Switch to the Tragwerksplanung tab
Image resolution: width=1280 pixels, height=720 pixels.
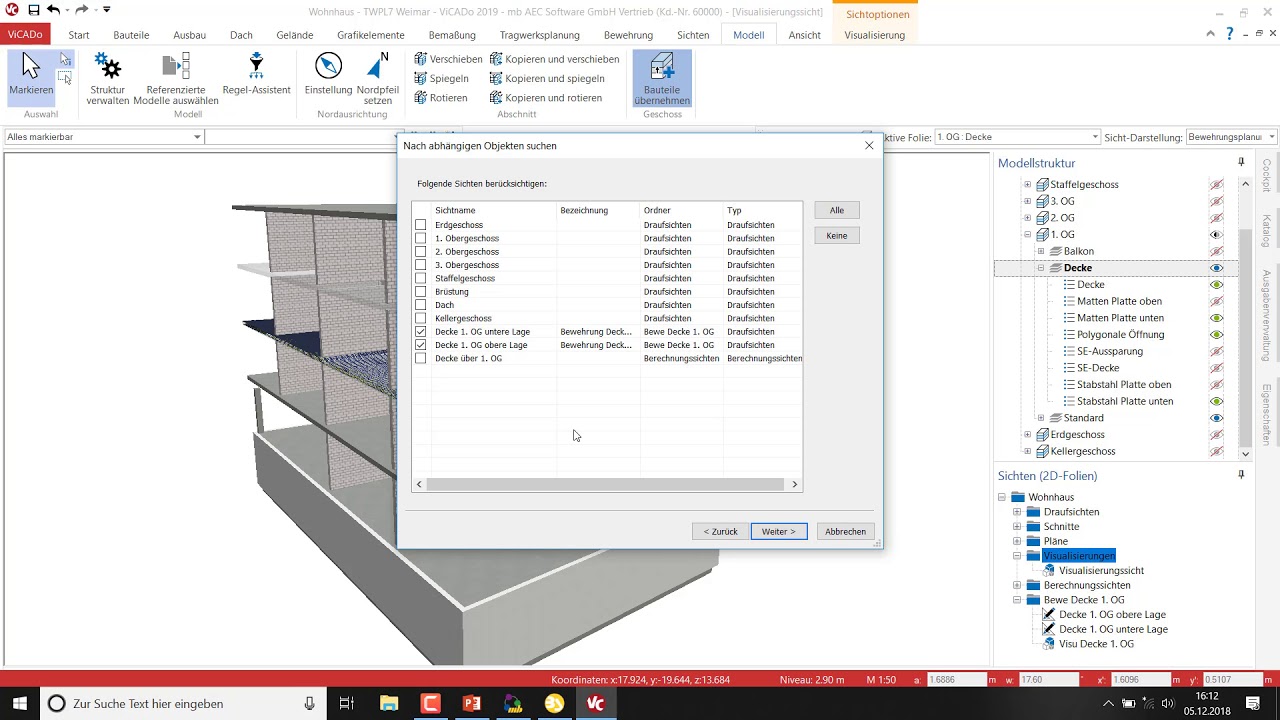click(539, 35)
